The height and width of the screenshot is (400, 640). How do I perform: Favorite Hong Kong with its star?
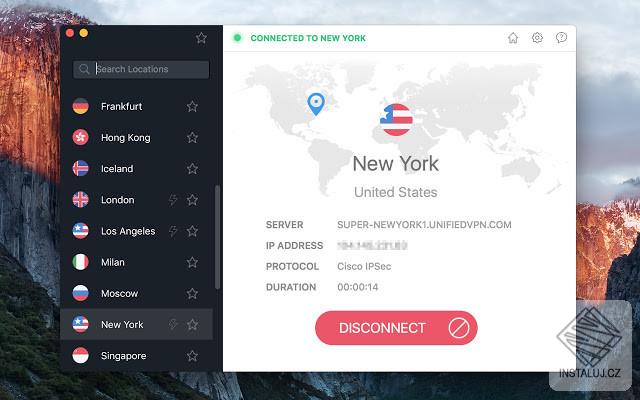pyautogui.click(x=192, y=138)
